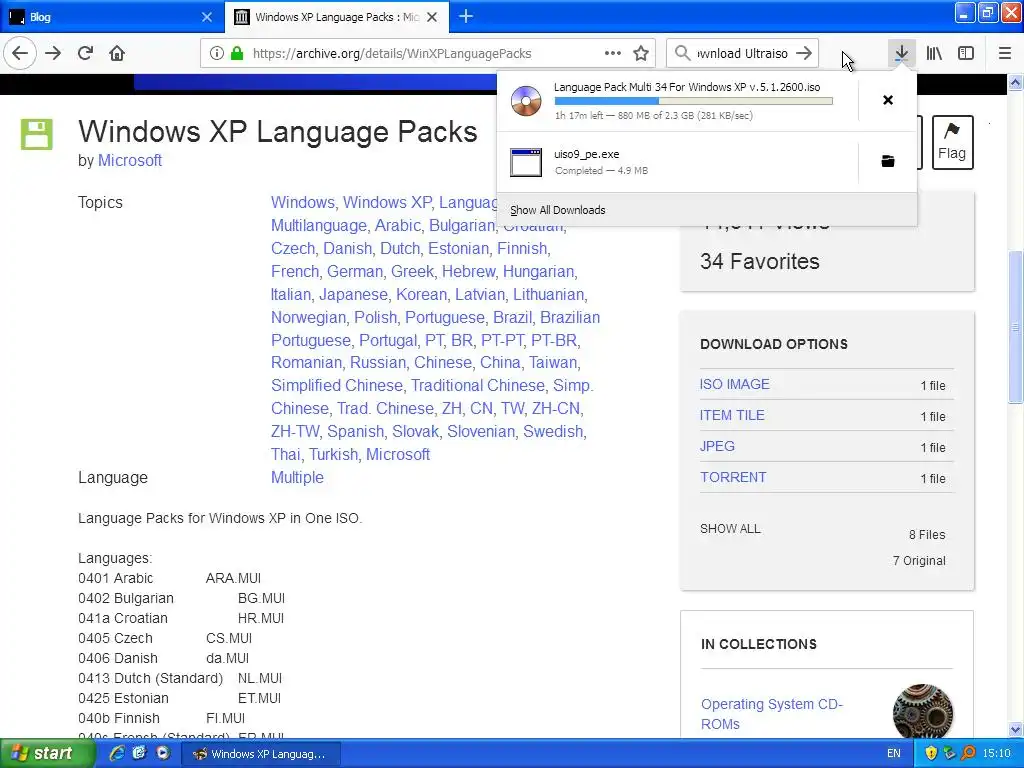This screenshot has height=768, width=1024.
Task: Click the page vertical scrollbar thumb
Action: click(x=1016, y=327)
